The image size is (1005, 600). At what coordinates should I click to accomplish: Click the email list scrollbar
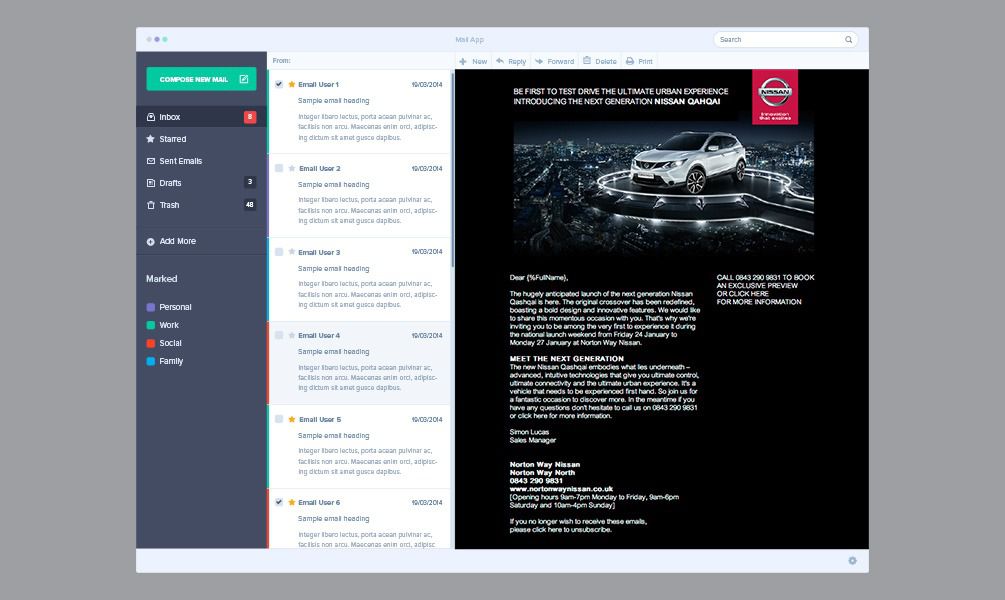453,169
